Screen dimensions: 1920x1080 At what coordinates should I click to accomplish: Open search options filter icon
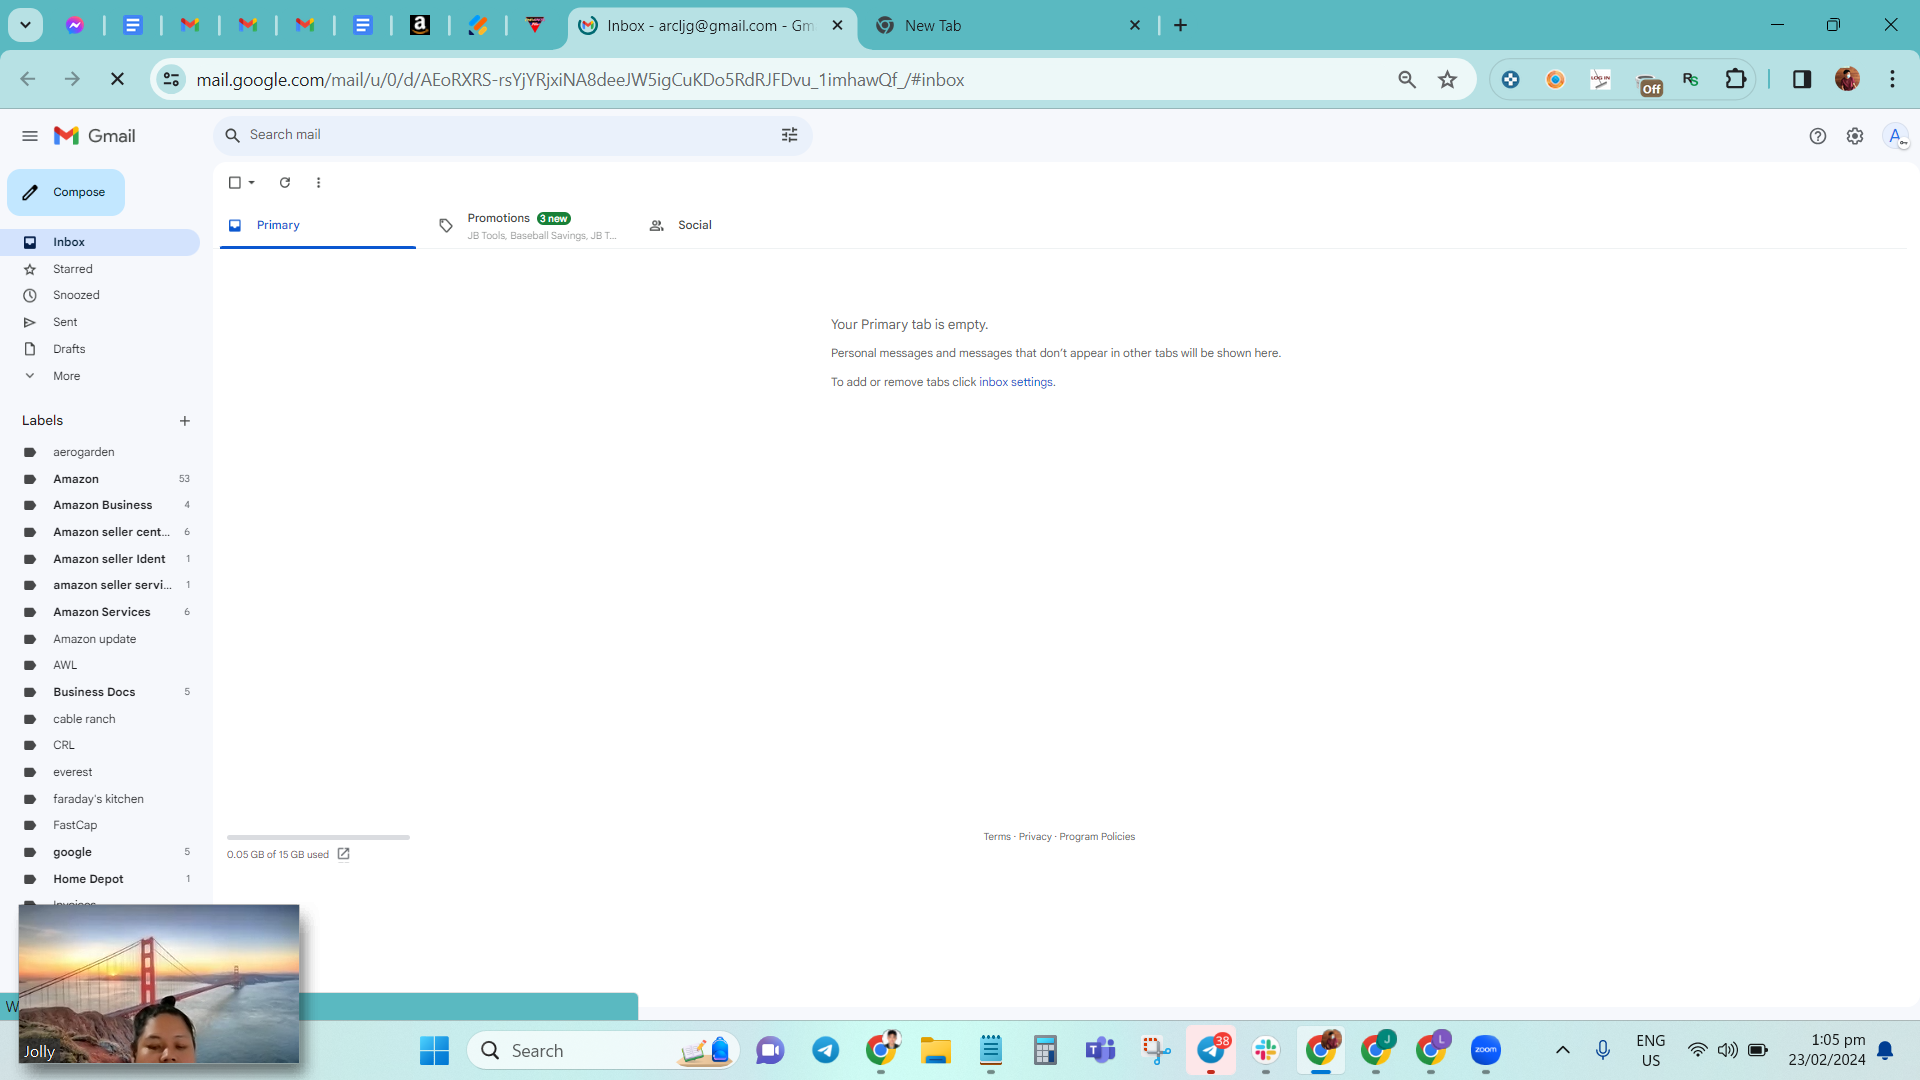789,135
